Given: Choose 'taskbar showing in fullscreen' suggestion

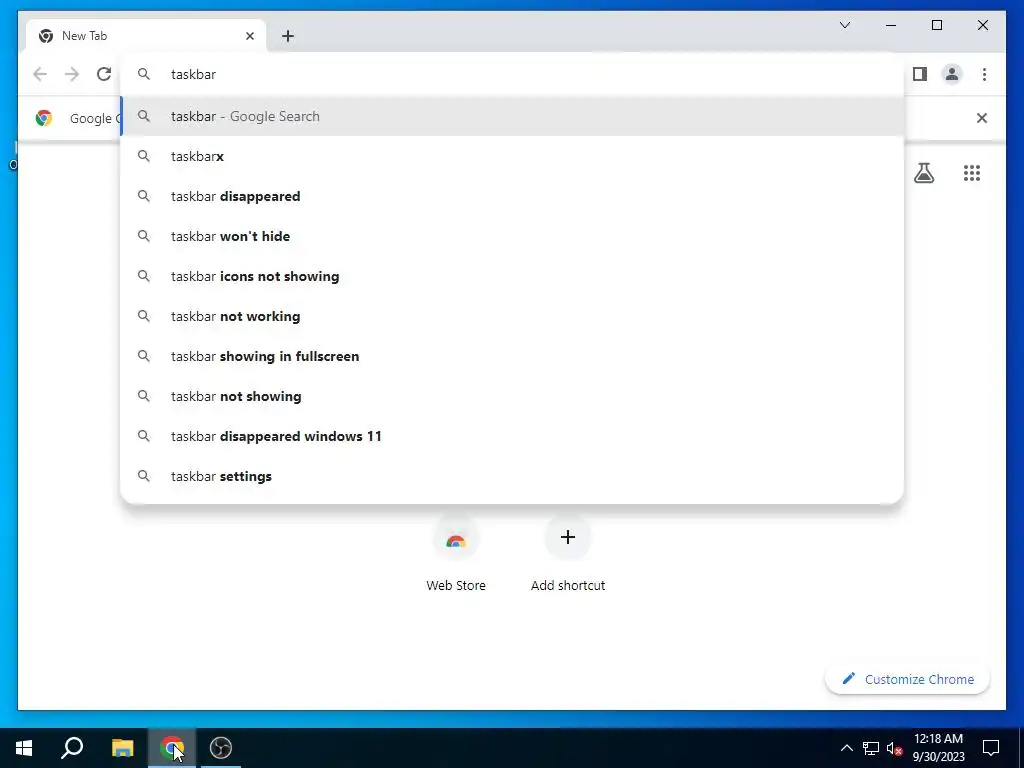Looking at the screenshot, I should 513,356.
